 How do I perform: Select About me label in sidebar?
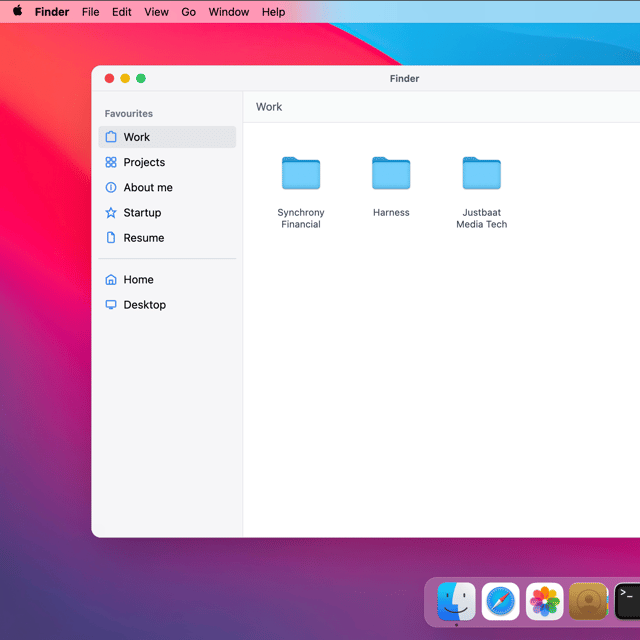pyautogui.click(x=148, y=187)
